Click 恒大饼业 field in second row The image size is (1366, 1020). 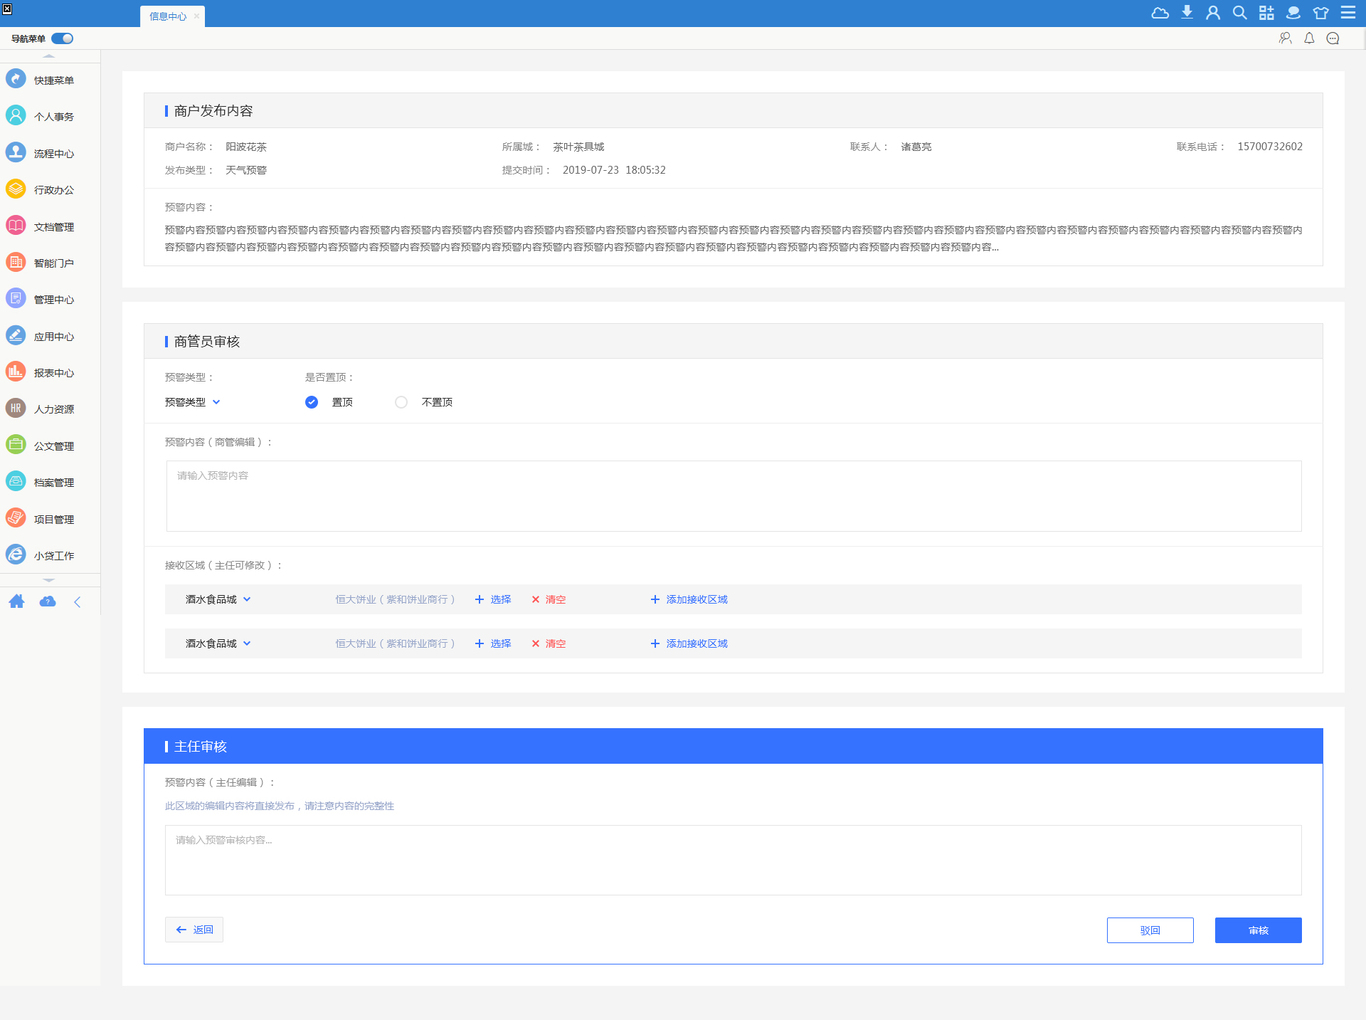(x=395, y=643)
